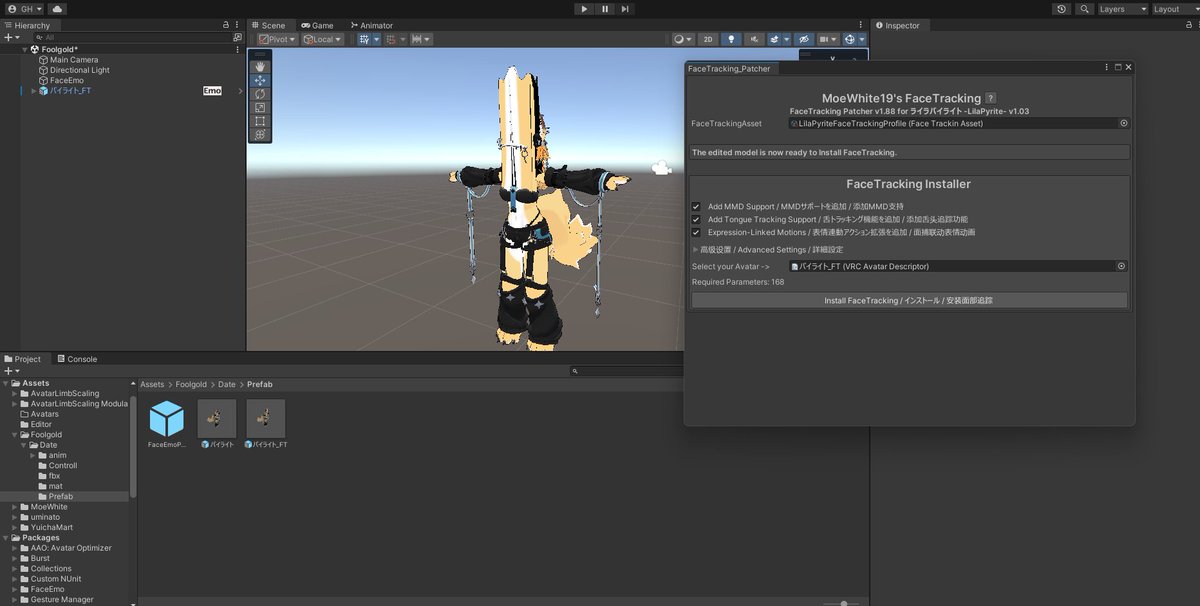This screenshot has width=1200, height=606.
Task: Select the Rect tool in Scene overlay
Action: coord(260,121)
